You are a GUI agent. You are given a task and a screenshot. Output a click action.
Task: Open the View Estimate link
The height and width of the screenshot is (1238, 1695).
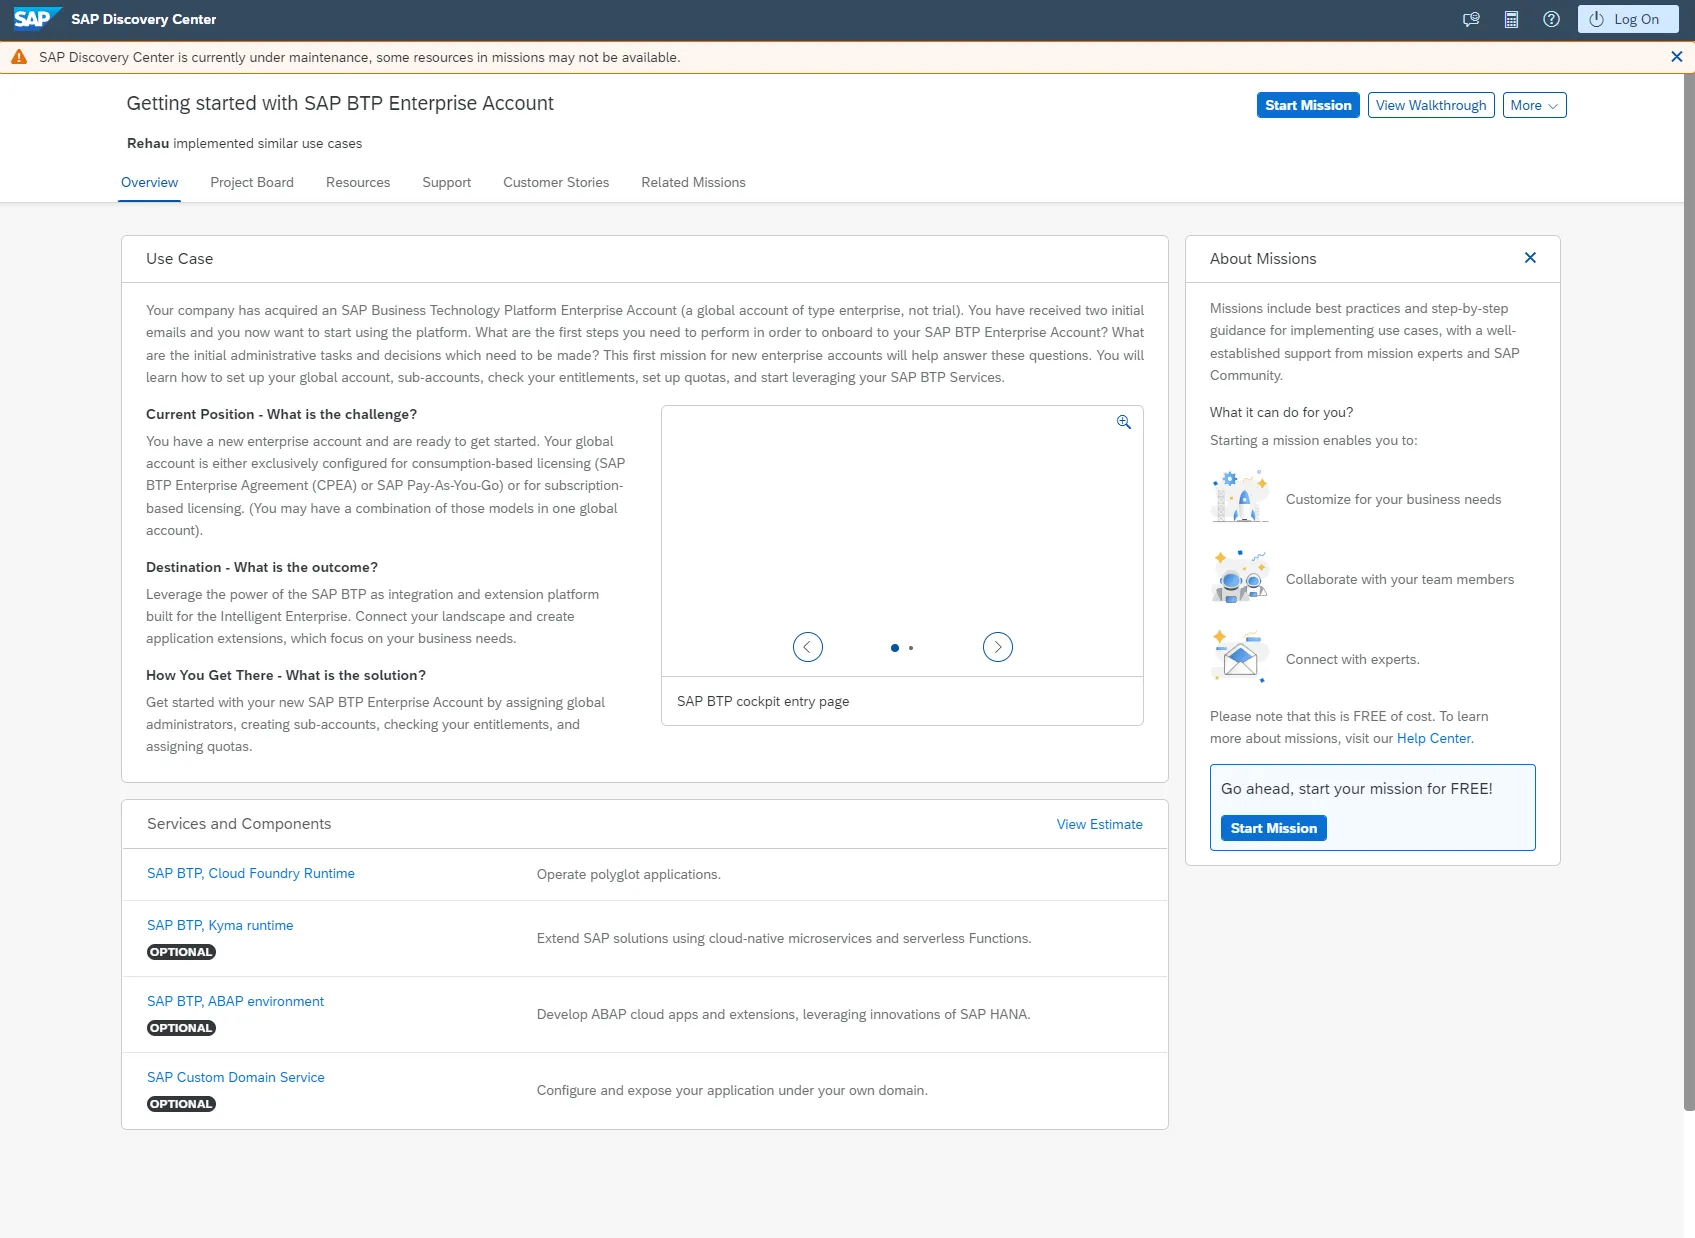1099,824
